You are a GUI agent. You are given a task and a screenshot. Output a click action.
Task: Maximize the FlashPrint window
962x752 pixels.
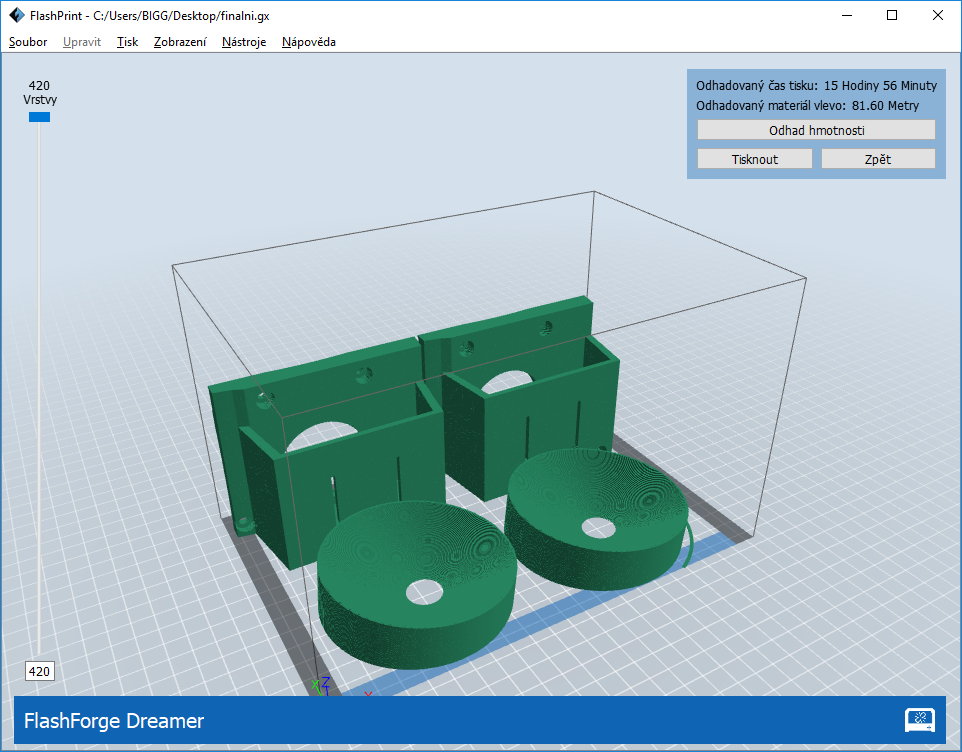click(x=892, y=15)
